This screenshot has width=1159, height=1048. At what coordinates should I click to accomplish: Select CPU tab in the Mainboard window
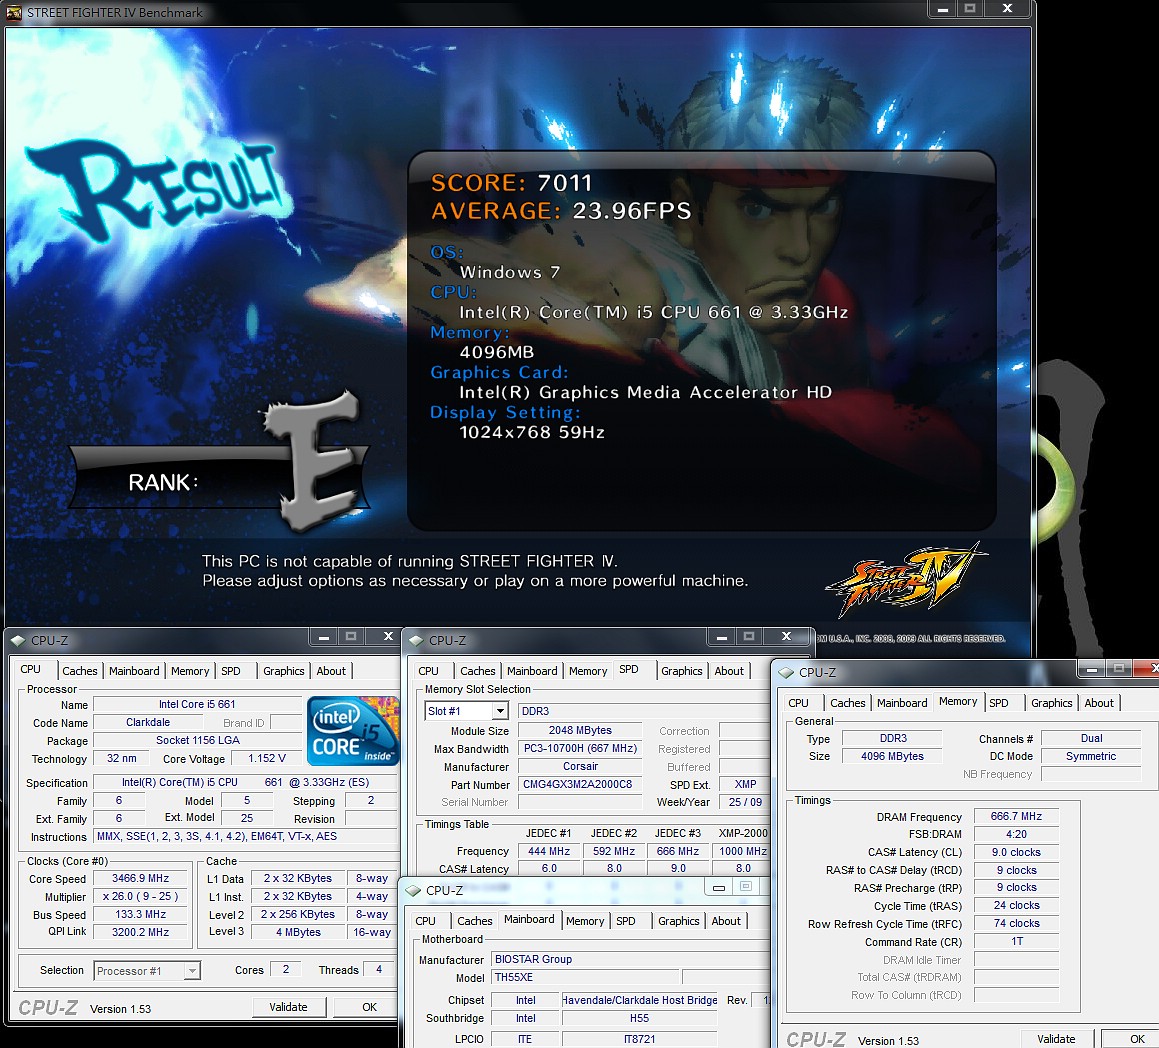click(426, 921)
